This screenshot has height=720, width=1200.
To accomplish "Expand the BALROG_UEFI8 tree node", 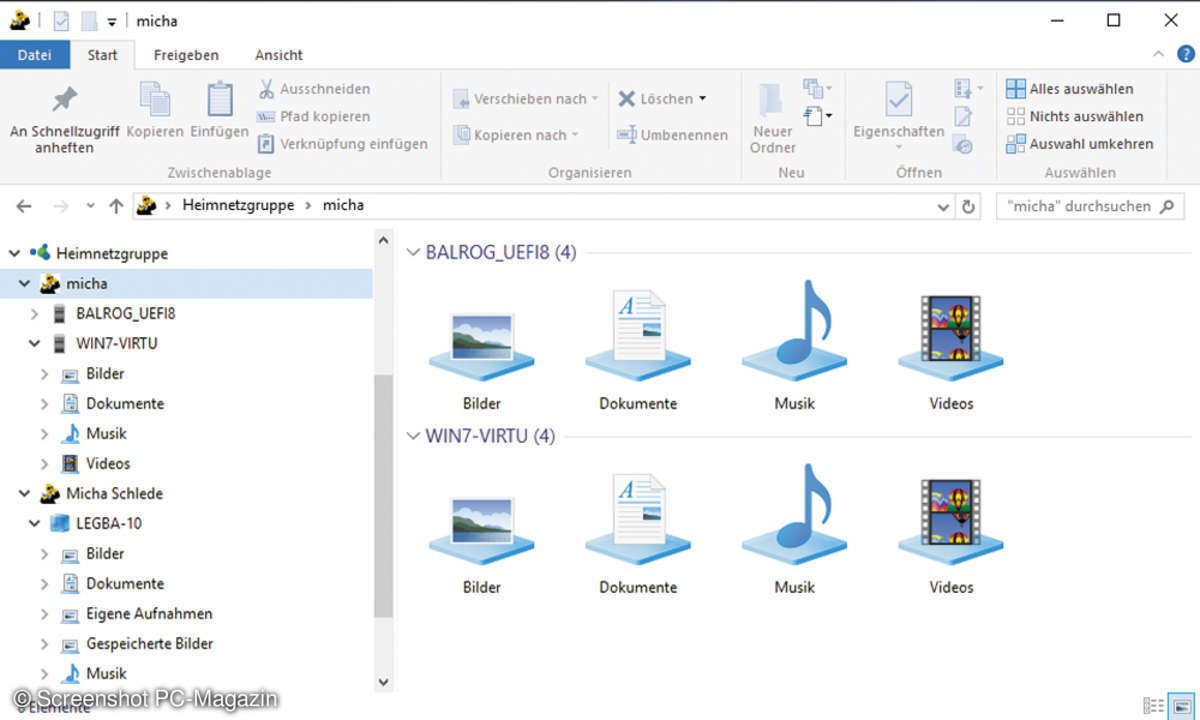I will click(x=34, y=314).
